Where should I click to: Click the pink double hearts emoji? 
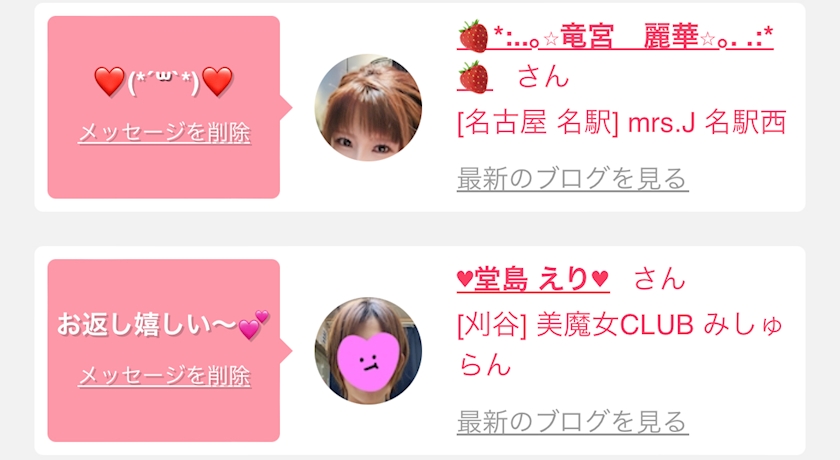pyautogui.click(x=253, y=325)
